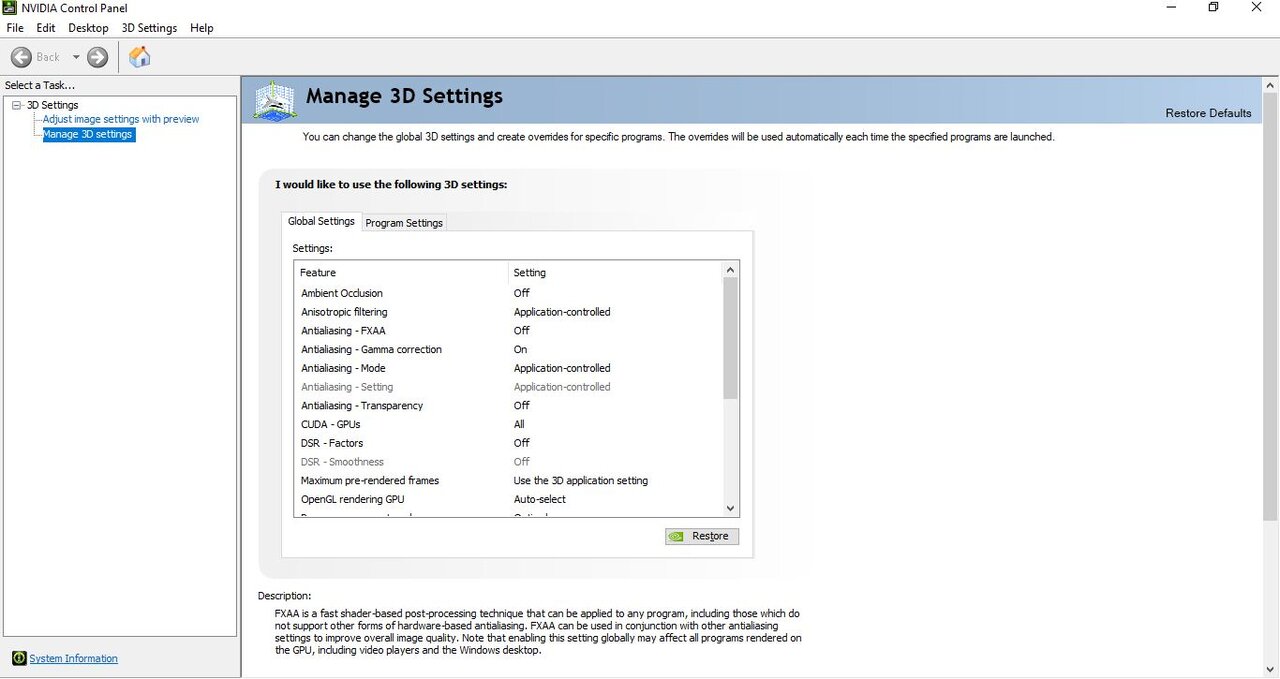Image resolution: width=1280 pixels, height=679 pixels.
Task: Select the Antialiasing - Transparency row
Action: [x=508, y=405]
